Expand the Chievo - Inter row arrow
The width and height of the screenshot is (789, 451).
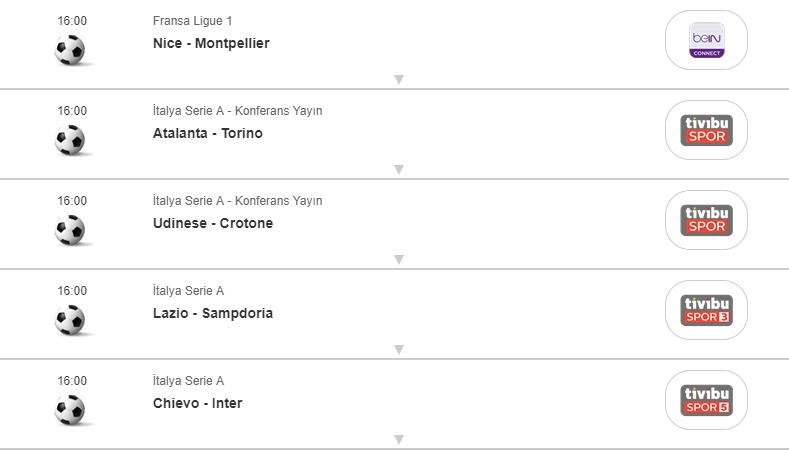point(398,439)
